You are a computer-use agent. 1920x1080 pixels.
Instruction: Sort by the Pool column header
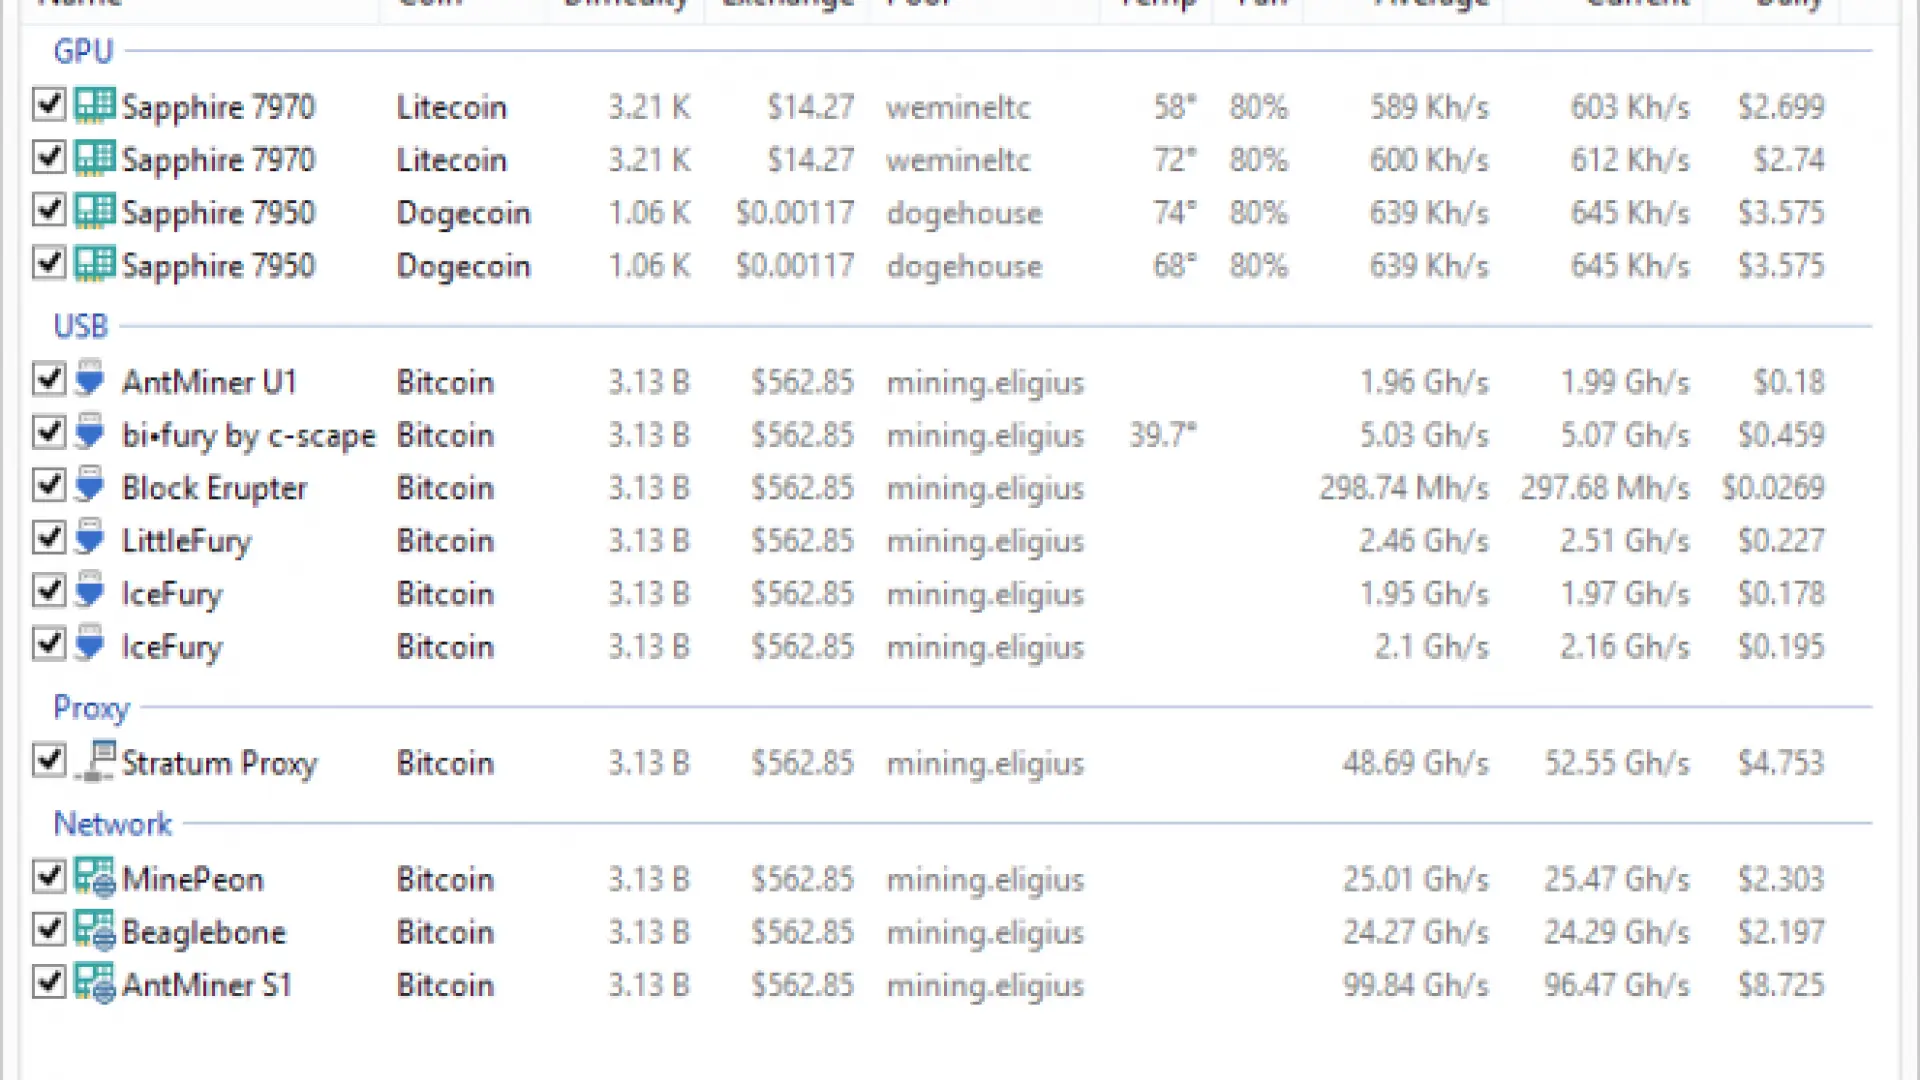tap(917, 5)
